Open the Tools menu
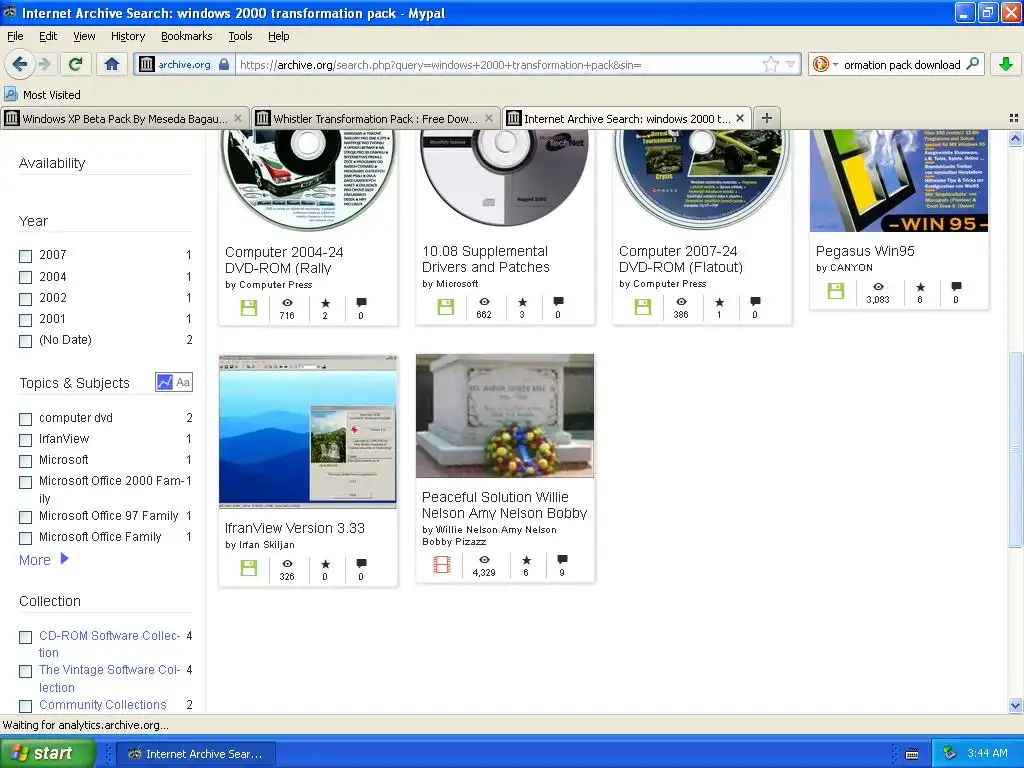Image resolution: width=1024 pixels, height=768 pixels. coord(240,36)
